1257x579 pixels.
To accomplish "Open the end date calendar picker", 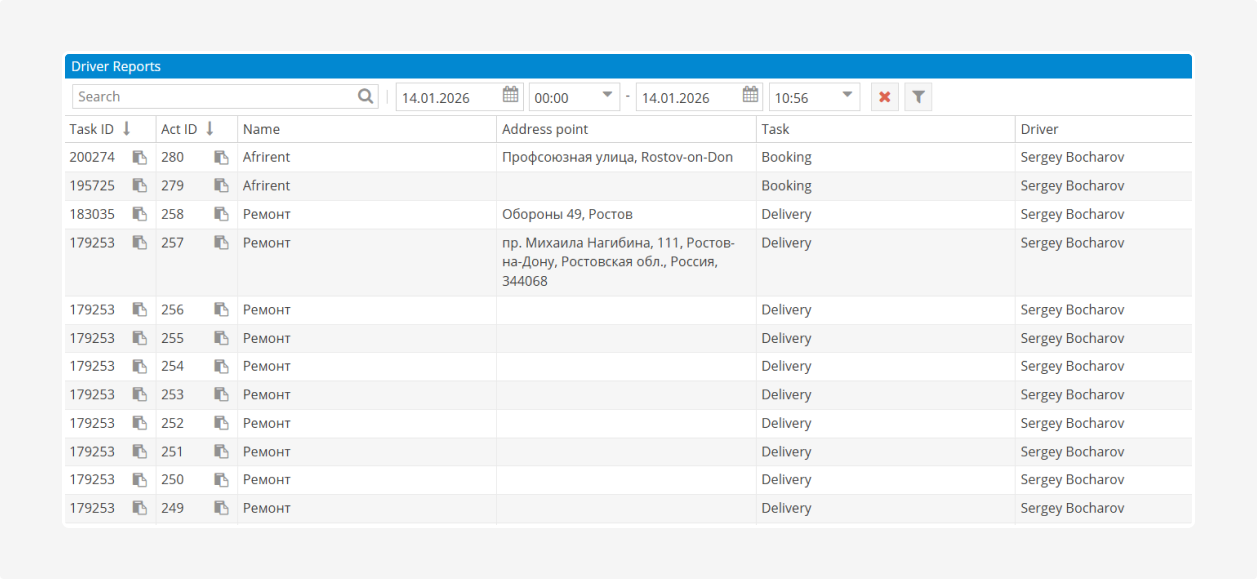I will 750,96.
